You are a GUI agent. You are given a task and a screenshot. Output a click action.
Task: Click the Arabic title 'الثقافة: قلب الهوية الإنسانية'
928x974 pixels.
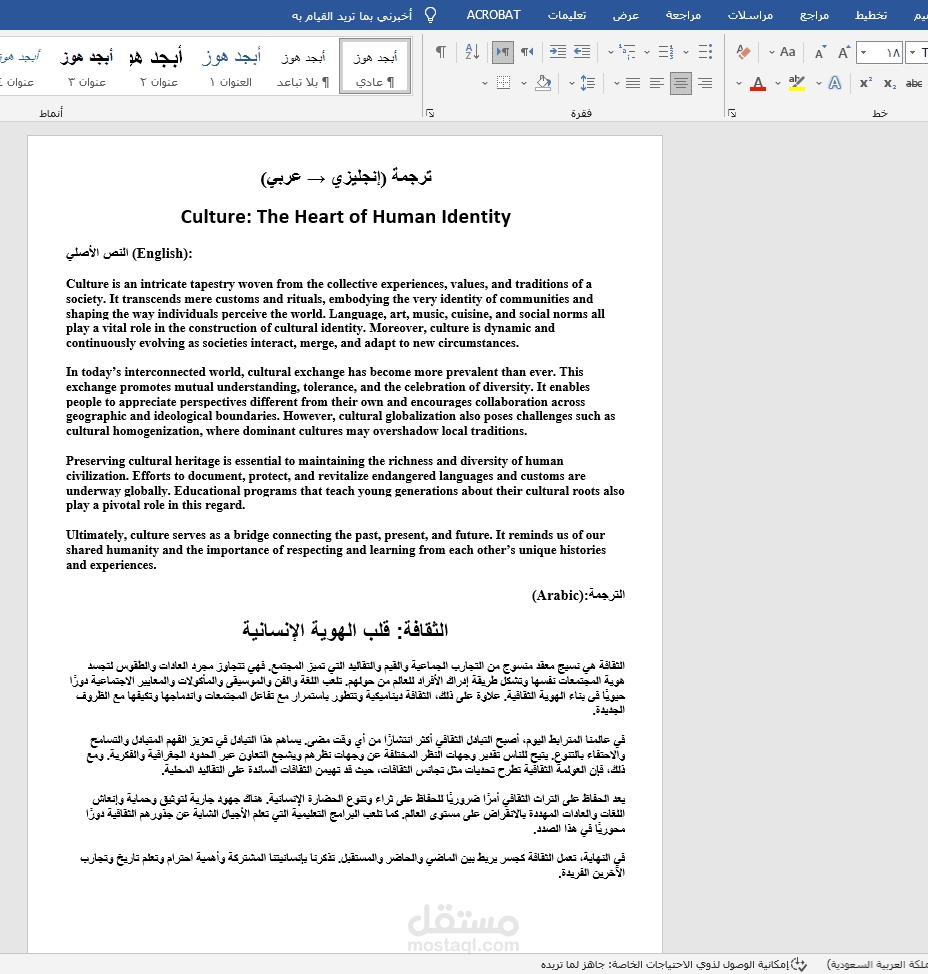pyautogui.click(x=345, y=629)
